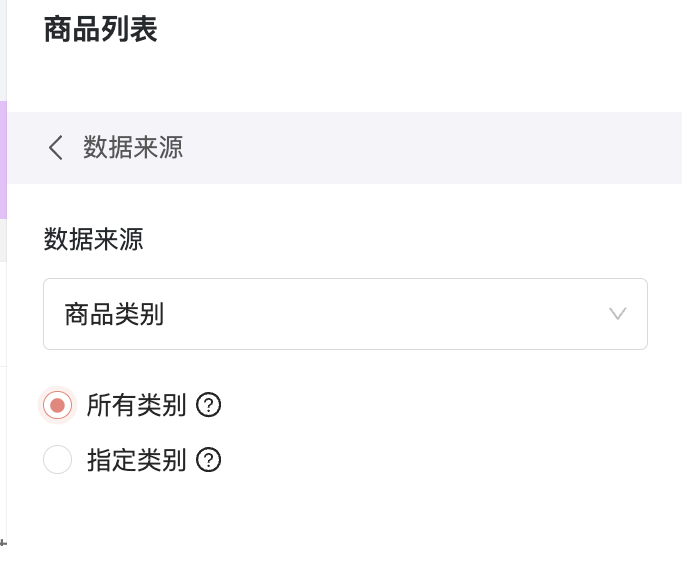This screenshot has width=682, height=586.
Task: Click the 数据来源 header title text
Action: coord(133,147)
